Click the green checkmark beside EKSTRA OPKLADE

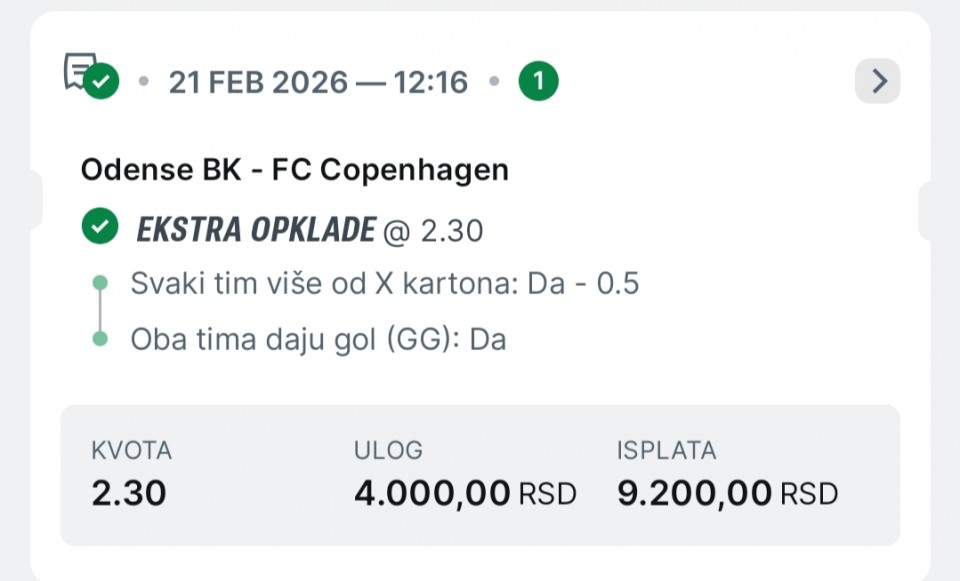(98, 229)
